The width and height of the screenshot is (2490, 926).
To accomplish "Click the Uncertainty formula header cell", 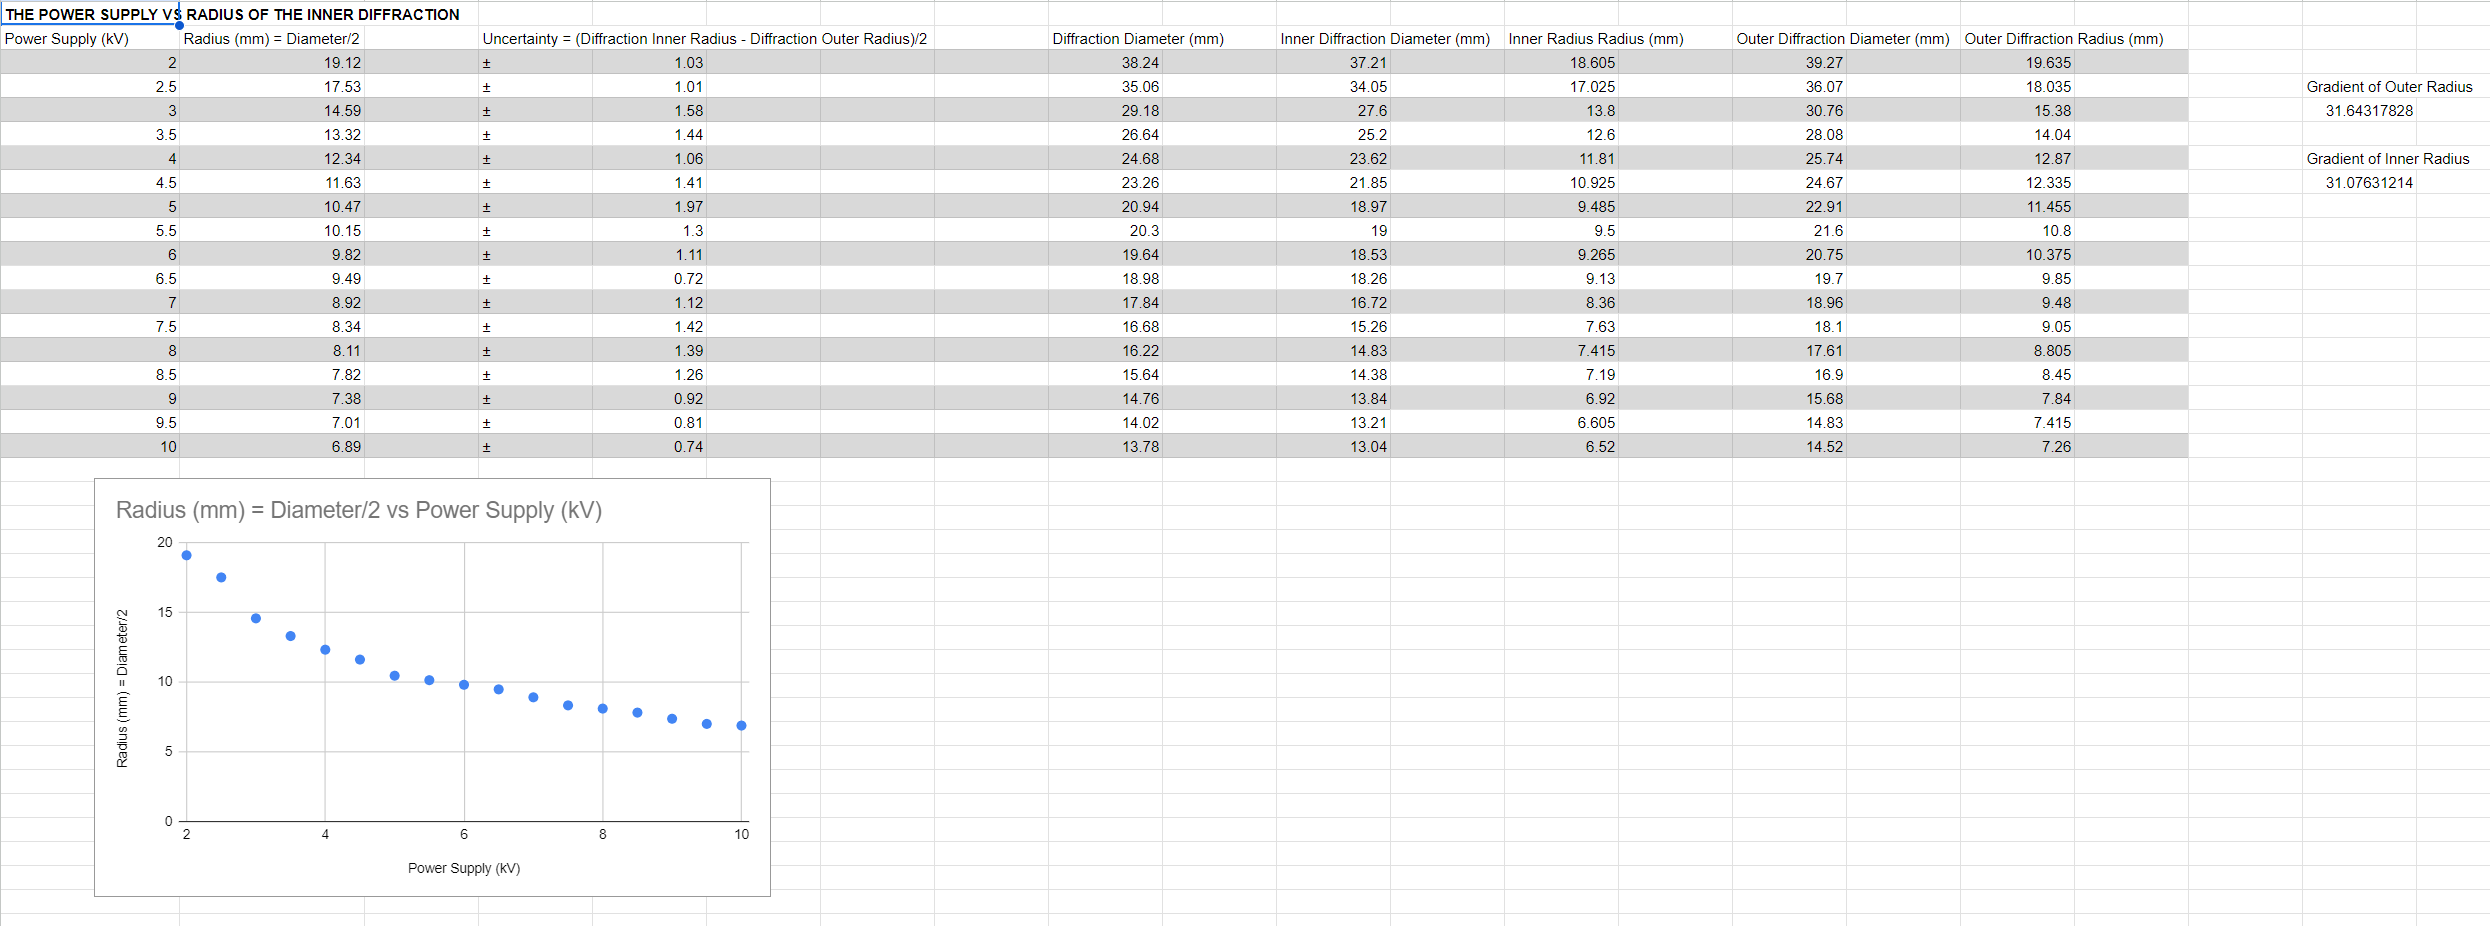I will tap(705, 38).
